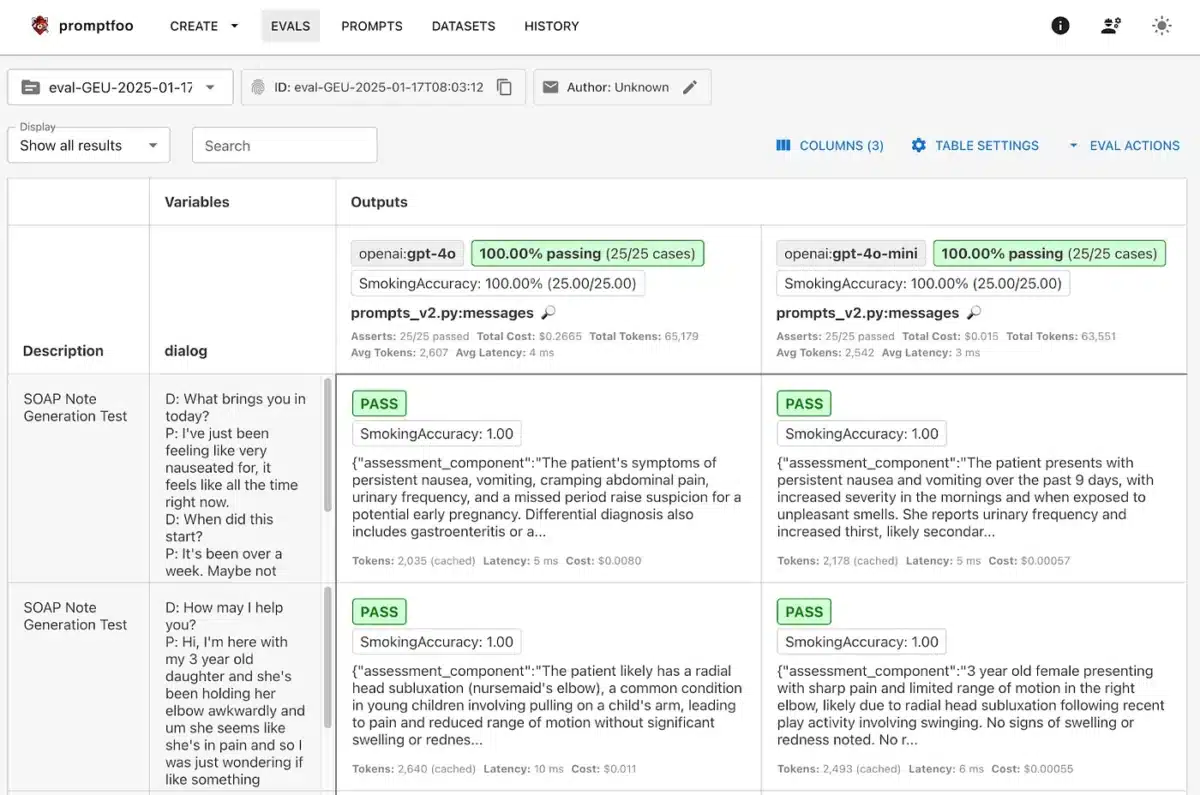Go to the EVALS tab

290,26
